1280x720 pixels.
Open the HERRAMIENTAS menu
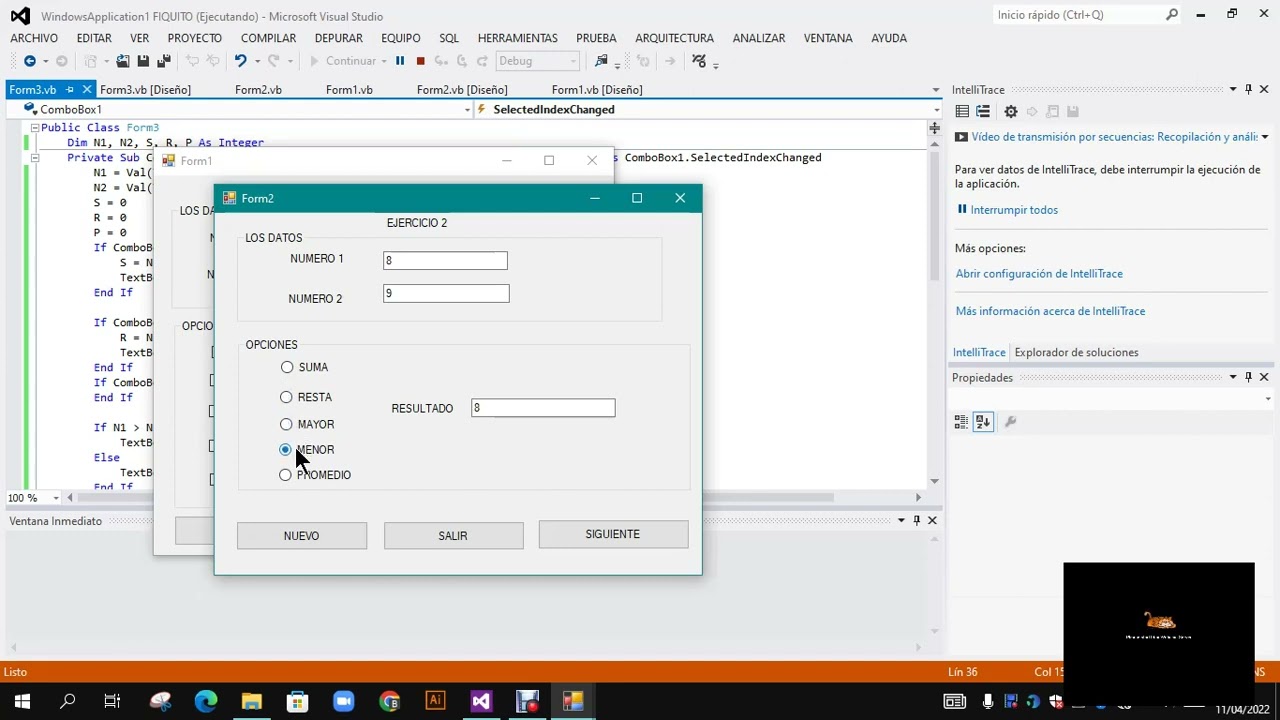tap(518, 38)
